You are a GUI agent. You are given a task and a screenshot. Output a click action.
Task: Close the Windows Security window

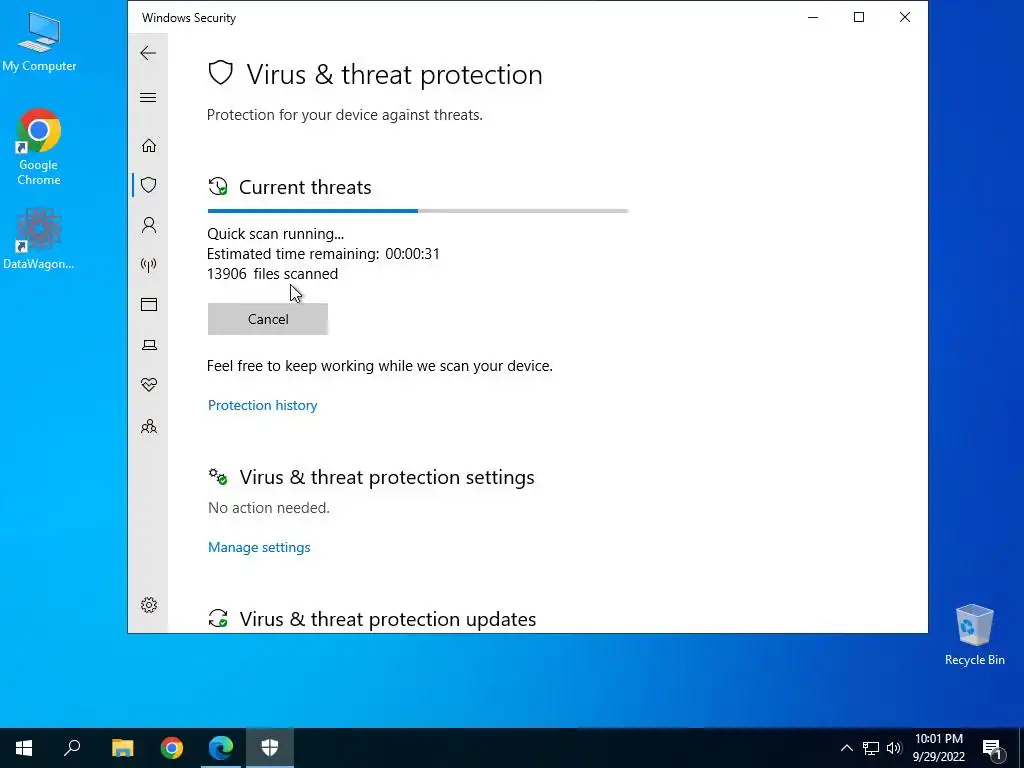coord(904,18)
